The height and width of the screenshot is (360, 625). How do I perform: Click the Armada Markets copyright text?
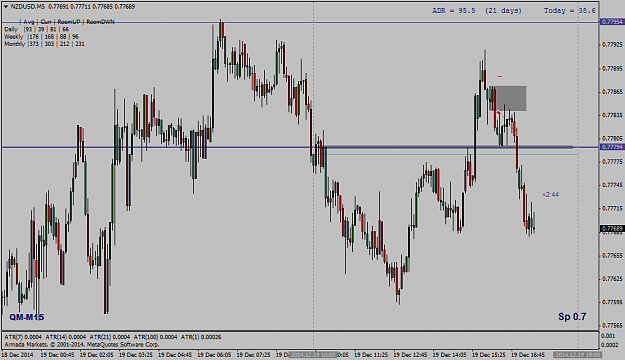[82, 344]
